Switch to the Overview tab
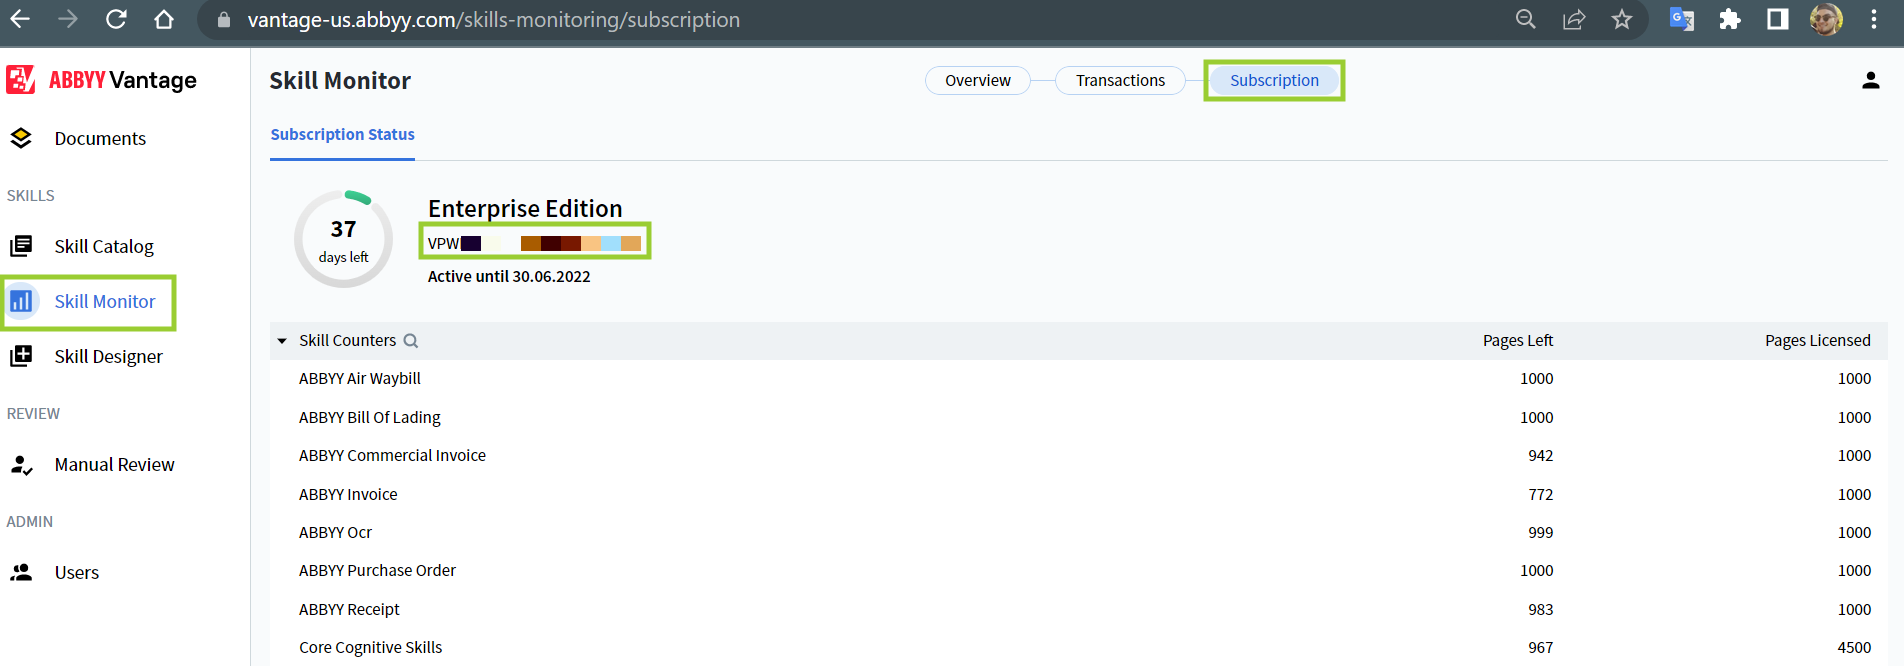Image resolution: width=1904 pixels, height=666 pixels. [x=978, y=80]
